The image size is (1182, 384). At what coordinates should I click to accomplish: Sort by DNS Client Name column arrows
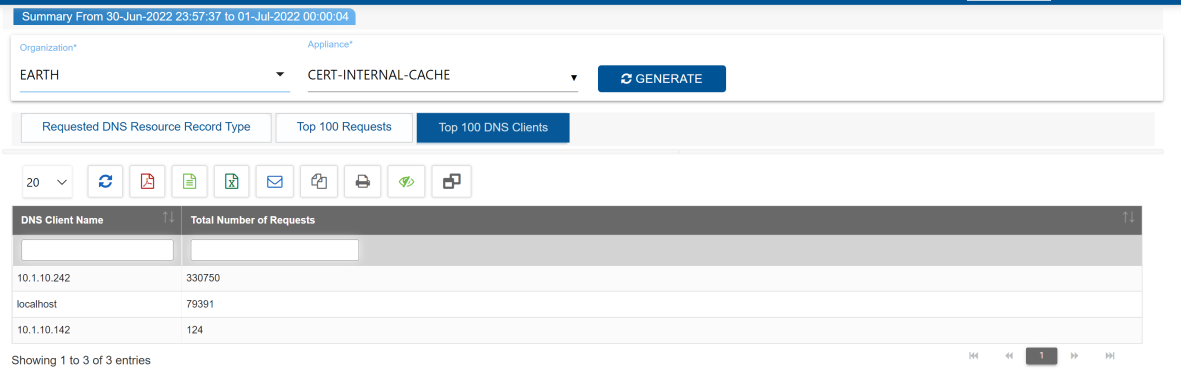click(x=168, y=218)
